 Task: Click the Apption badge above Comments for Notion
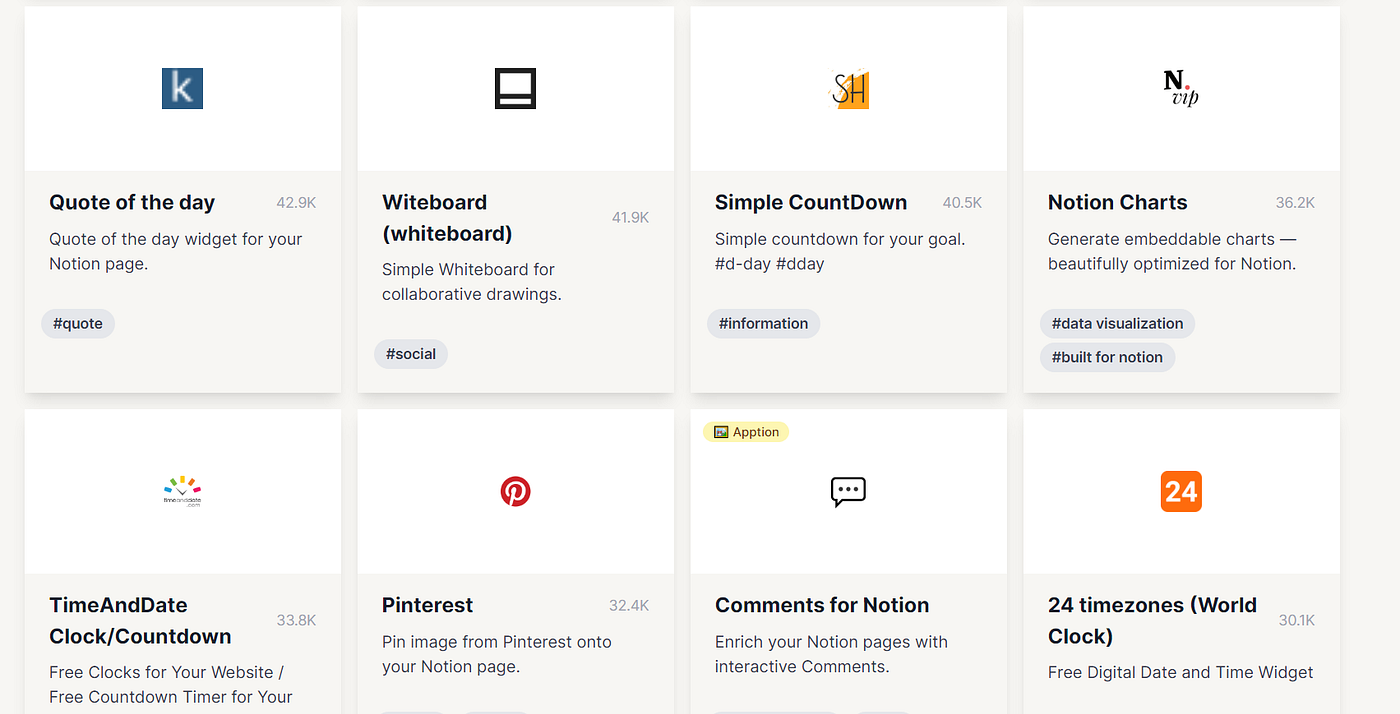click(746, 431)
